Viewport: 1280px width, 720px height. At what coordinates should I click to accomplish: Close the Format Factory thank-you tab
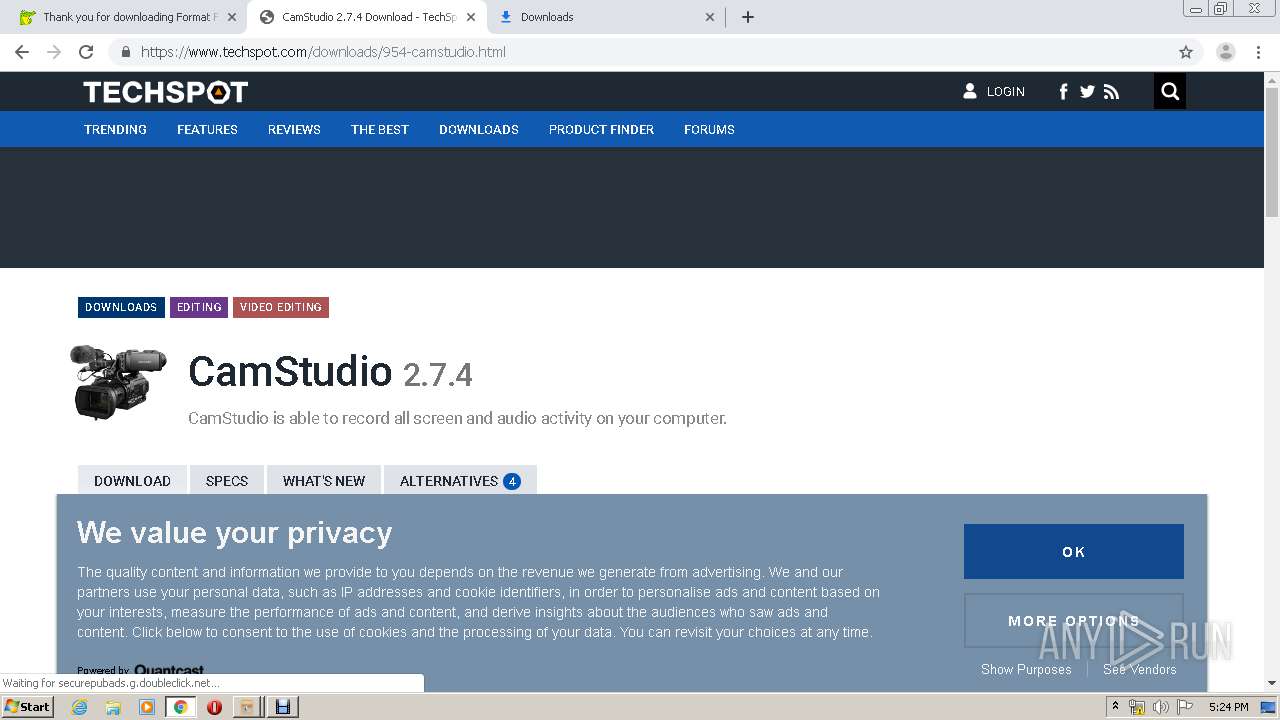232,17
